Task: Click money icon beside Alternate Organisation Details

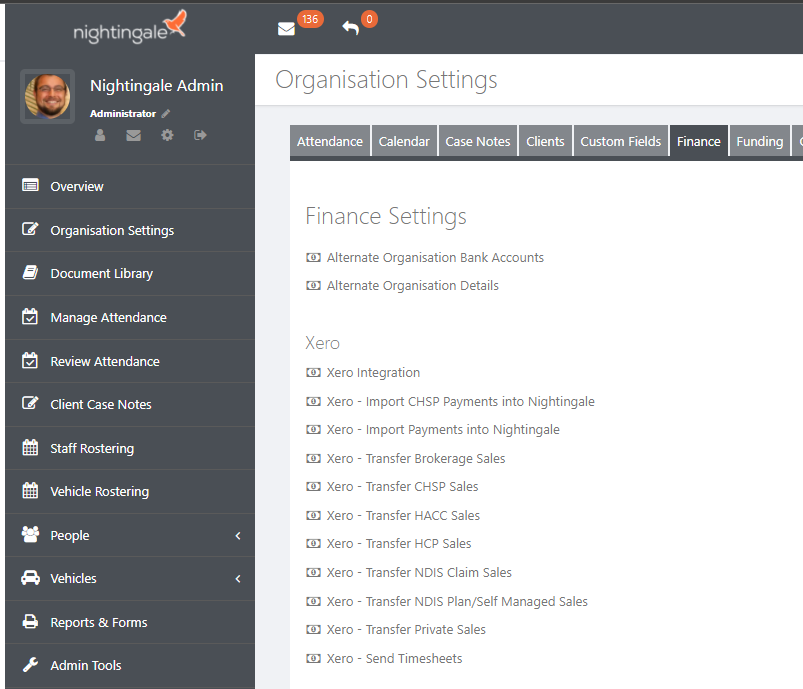Action: tap(313, 285)
